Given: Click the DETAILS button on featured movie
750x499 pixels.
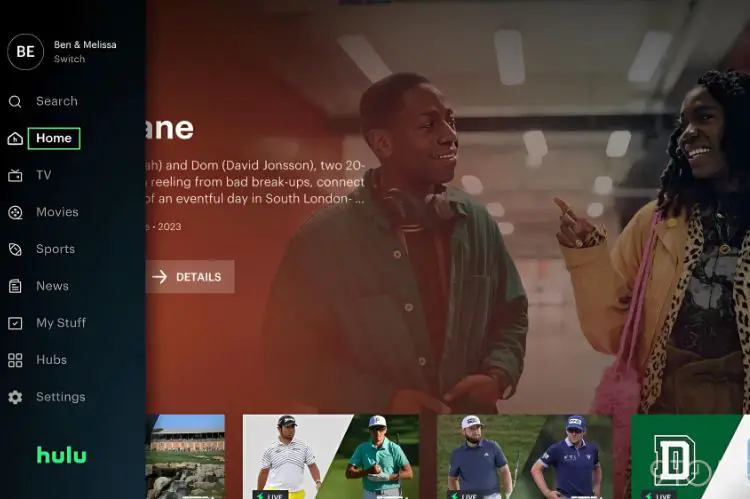Looking at the screenshot, I should 190,277.
